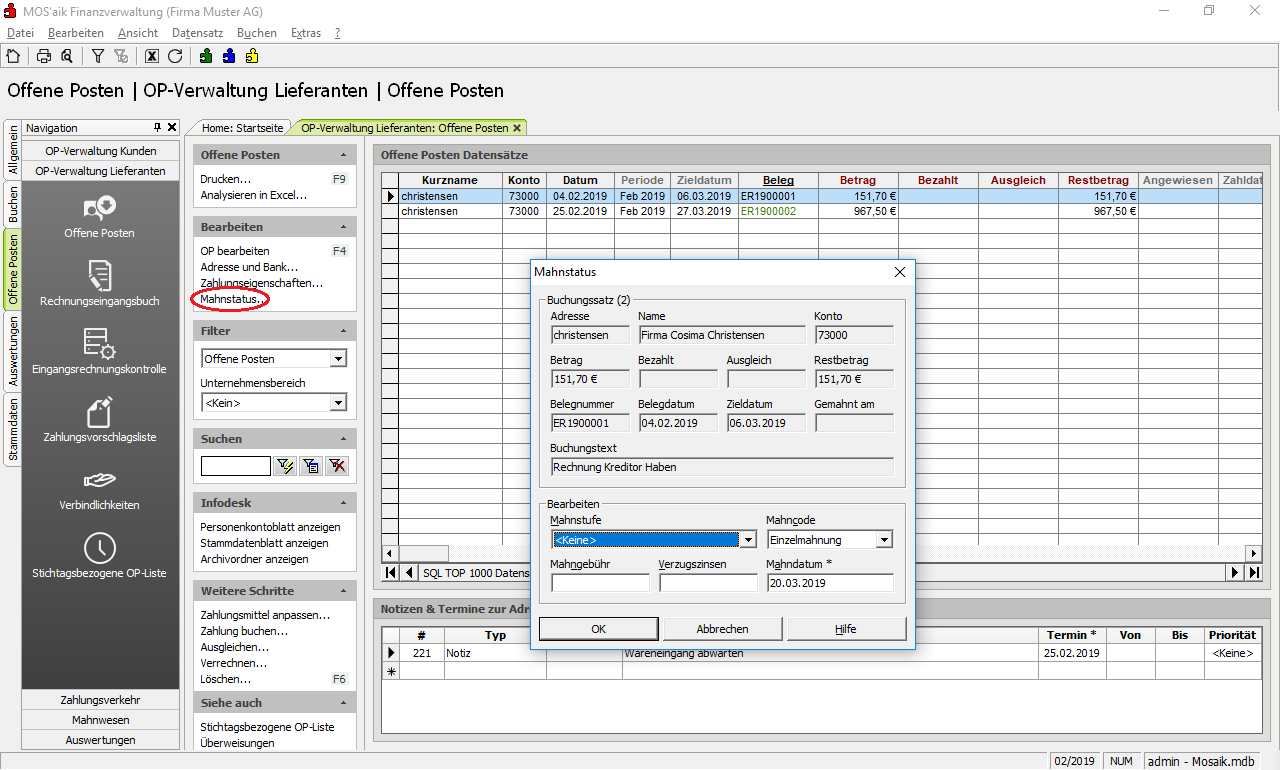Click Abbrechen in Mahnstatus dialog
The height and width of the screenshot is (770, 1280).
pos(722,629)
